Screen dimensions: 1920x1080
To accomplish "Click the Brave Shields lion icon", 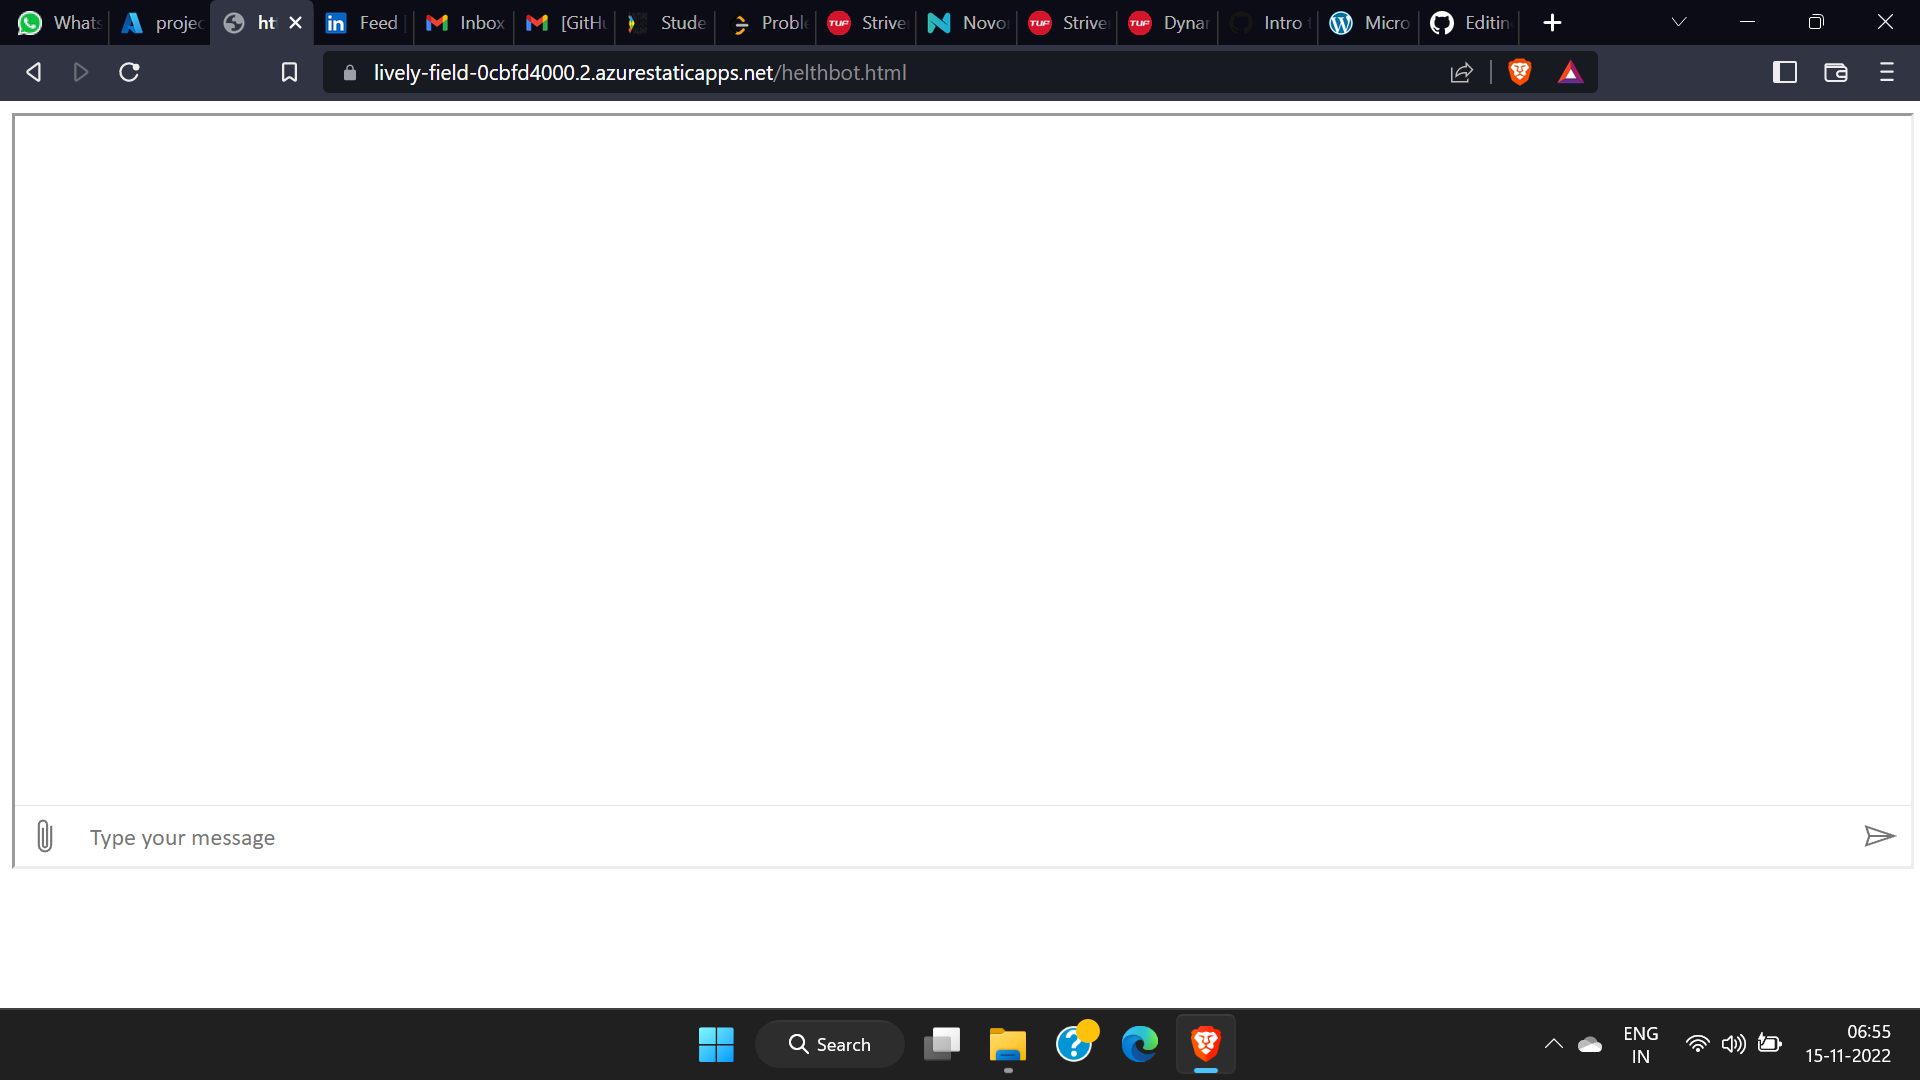I will pos(1519,72).
